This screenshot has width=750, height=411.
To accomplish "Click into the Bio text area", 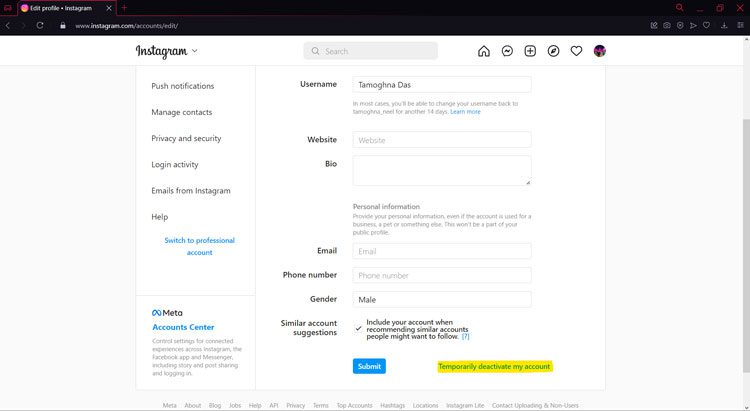I will 442,171.
